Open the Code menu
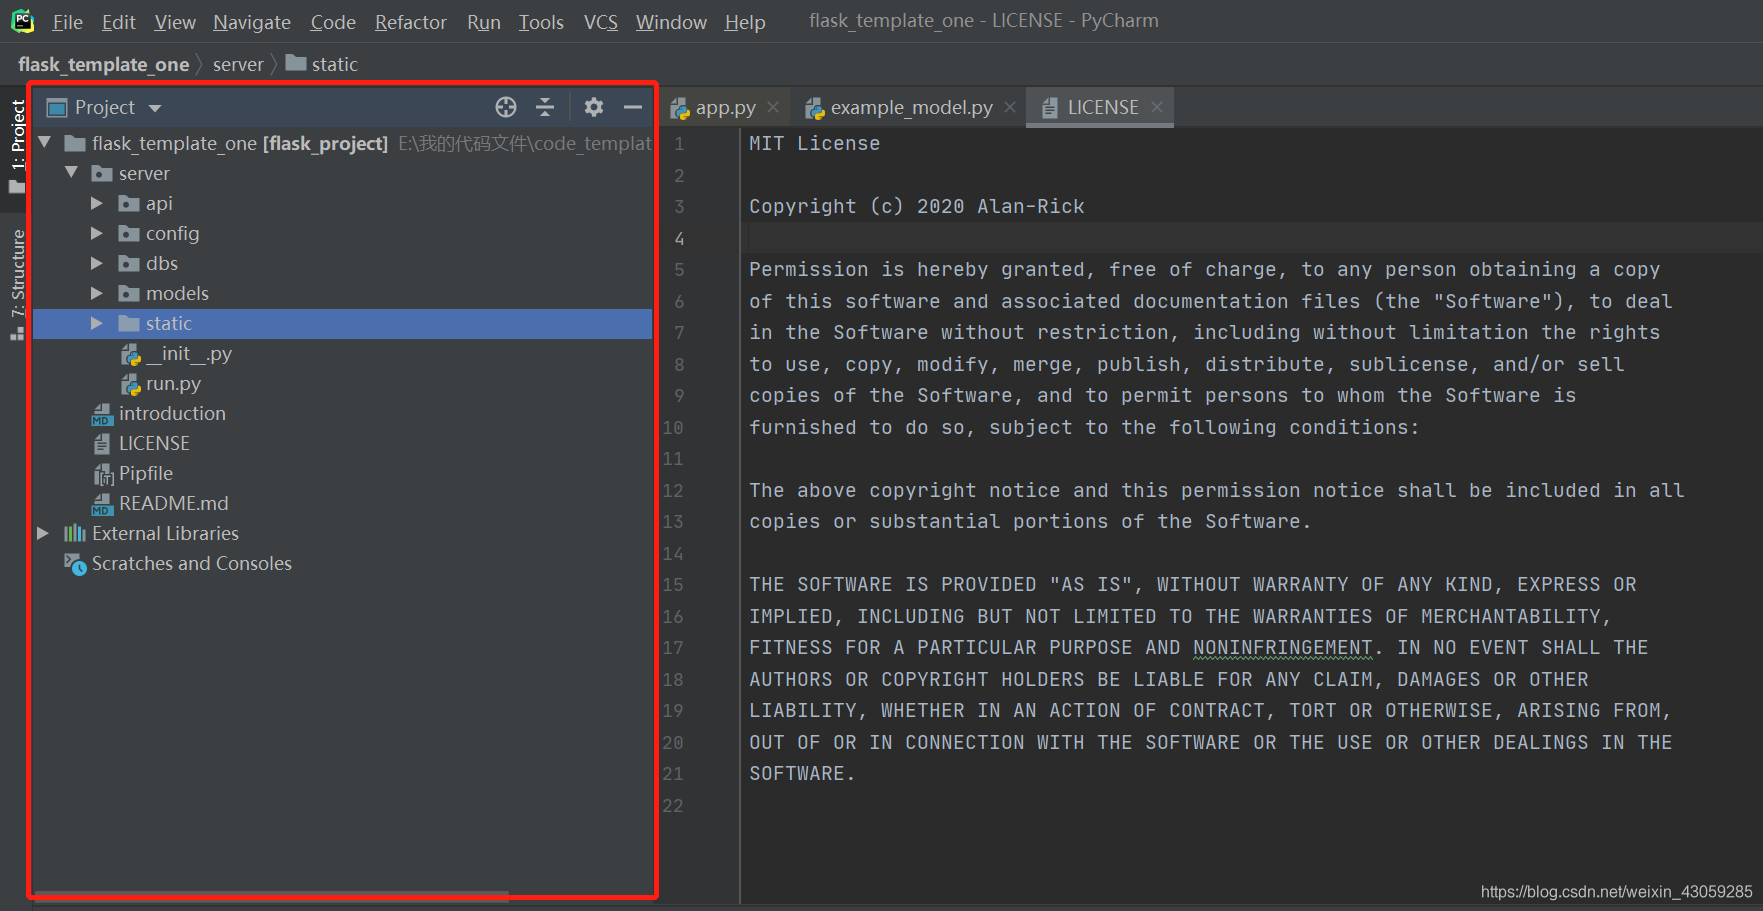The height and width of the screenshot is (911, 1763). [333, 22]
